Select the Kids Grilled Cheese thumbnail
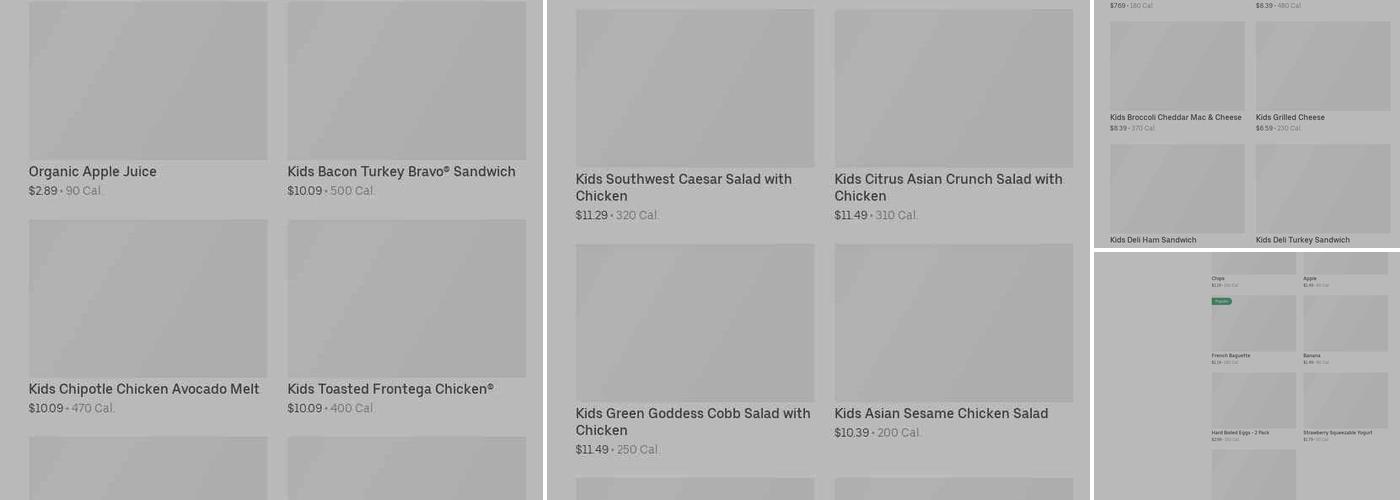Screen dimensions: 1400x500 pos(1322,66)
